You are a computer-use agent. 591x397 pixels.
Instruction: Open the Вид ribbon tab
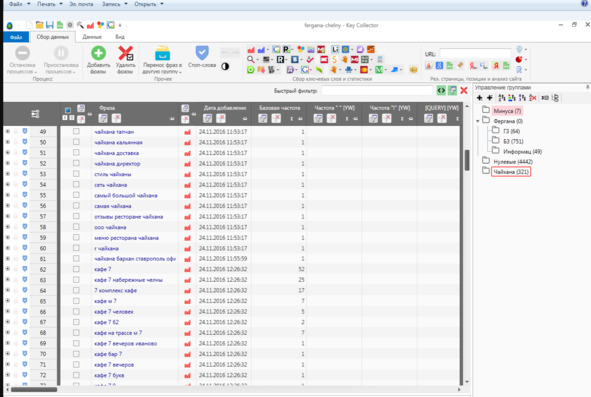tap(120, 37)
